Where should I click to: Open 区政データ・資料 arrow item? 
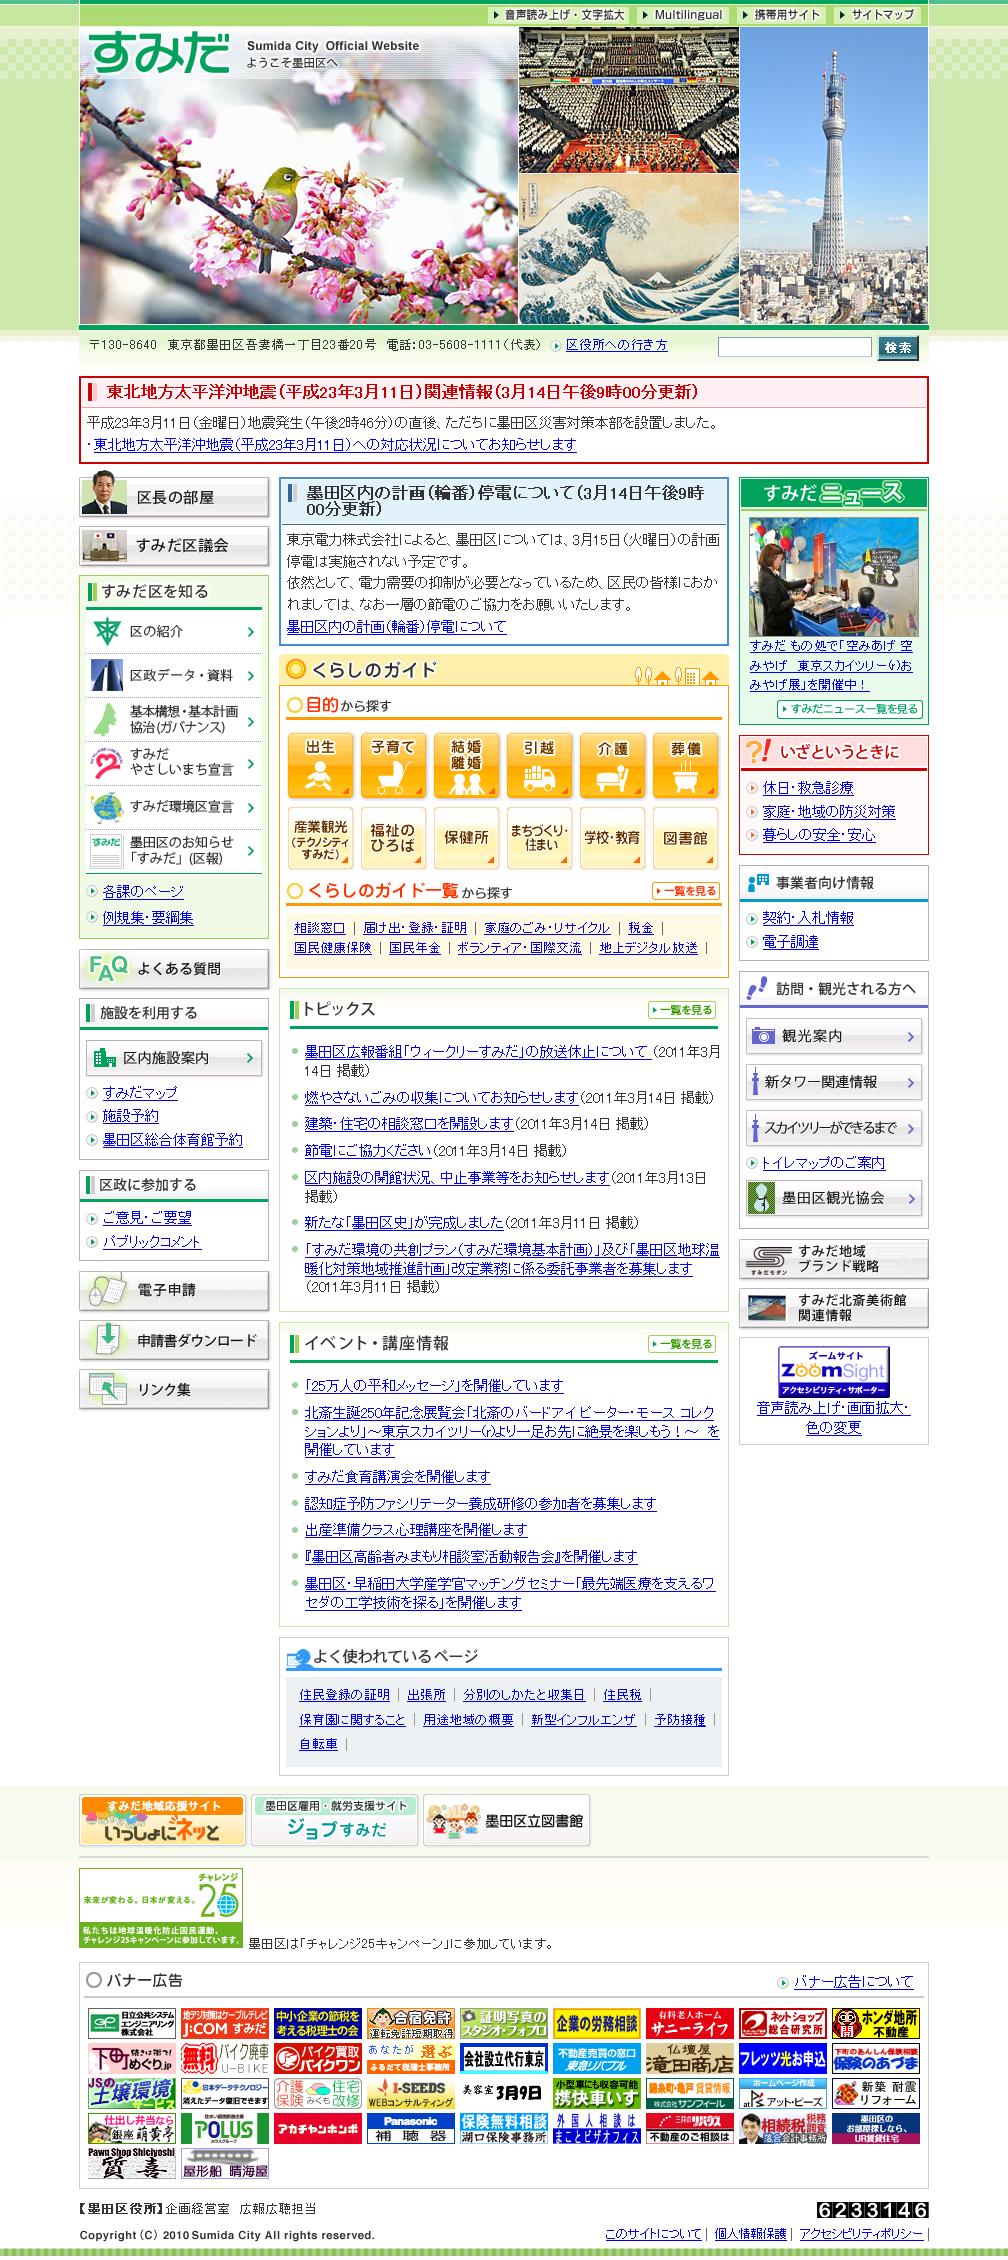coord(174,675)
